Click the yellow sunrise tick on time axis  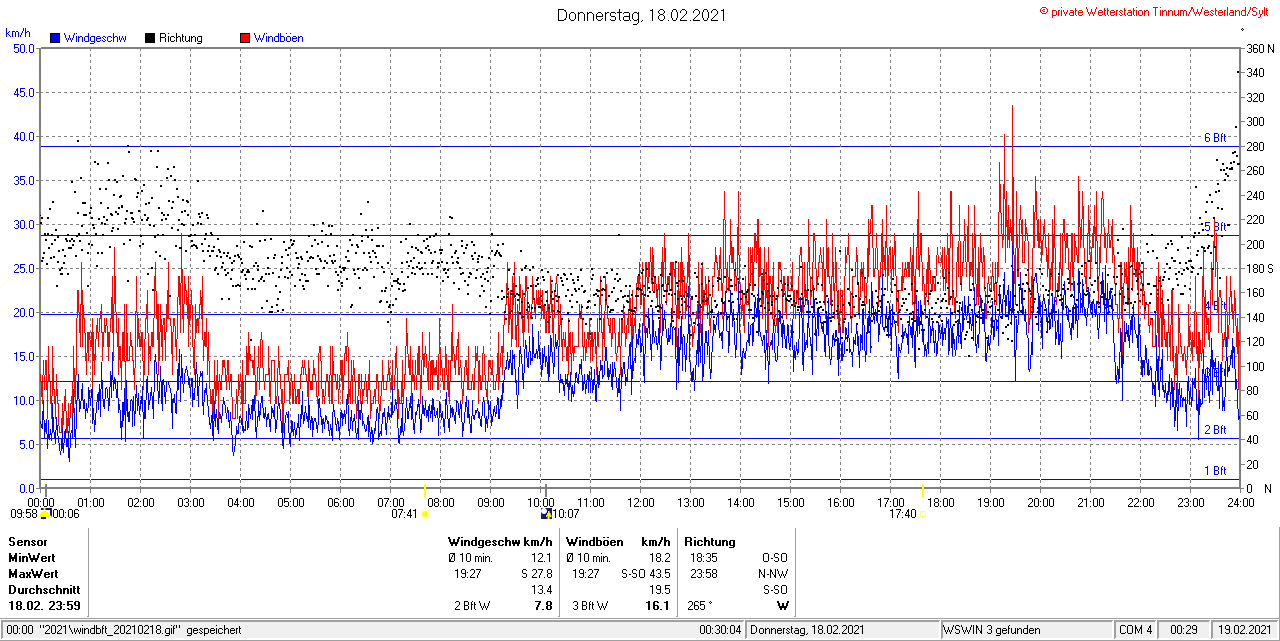pos(425,491)
